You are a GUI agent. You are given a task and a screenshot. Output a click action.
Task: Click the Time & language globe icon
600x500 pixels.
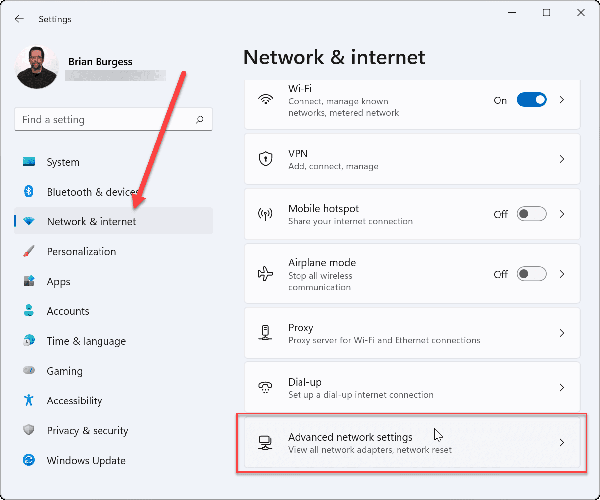pyautogui.click(x=29, y=340)
